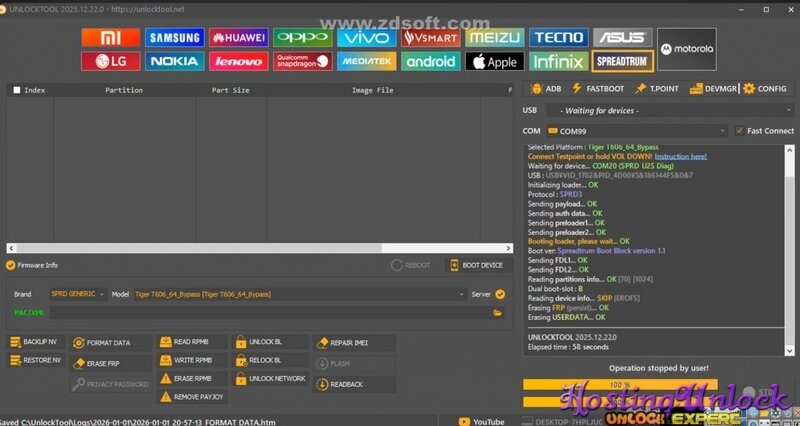Screen dimensions: 800x426
Task: Browse for PAC/XML file with folder icon
Action: 497,312
